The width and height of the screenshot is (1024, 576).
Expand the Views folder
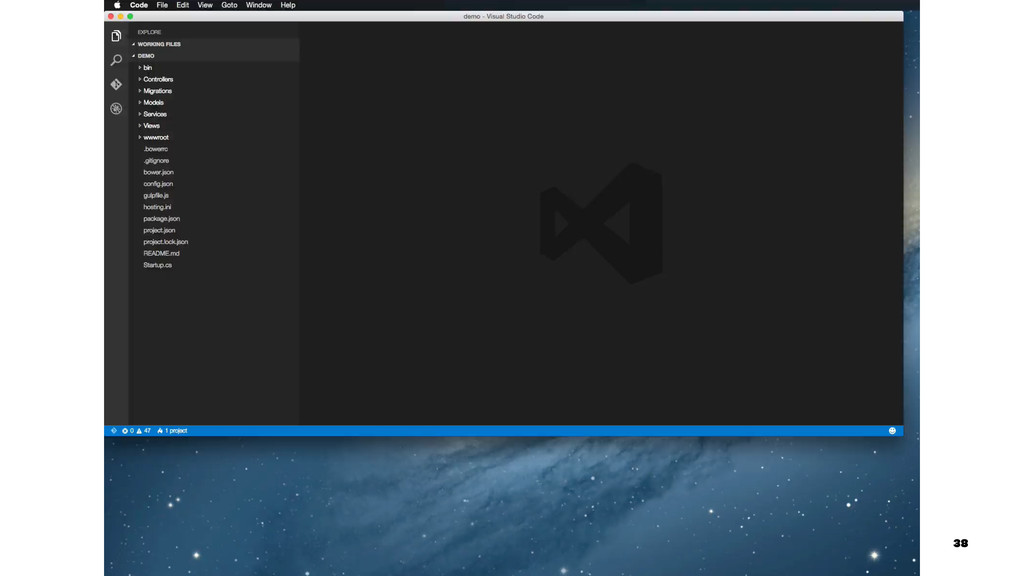151,126
